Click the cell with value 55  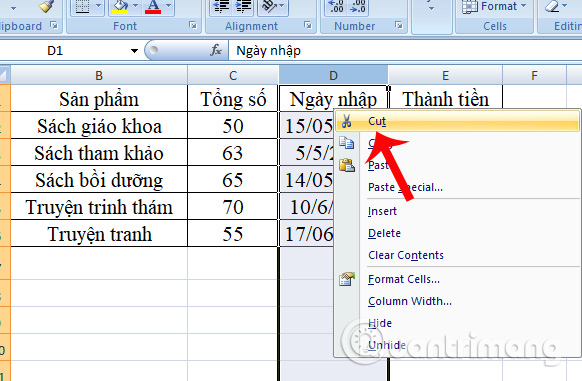(x=233, y=234)
